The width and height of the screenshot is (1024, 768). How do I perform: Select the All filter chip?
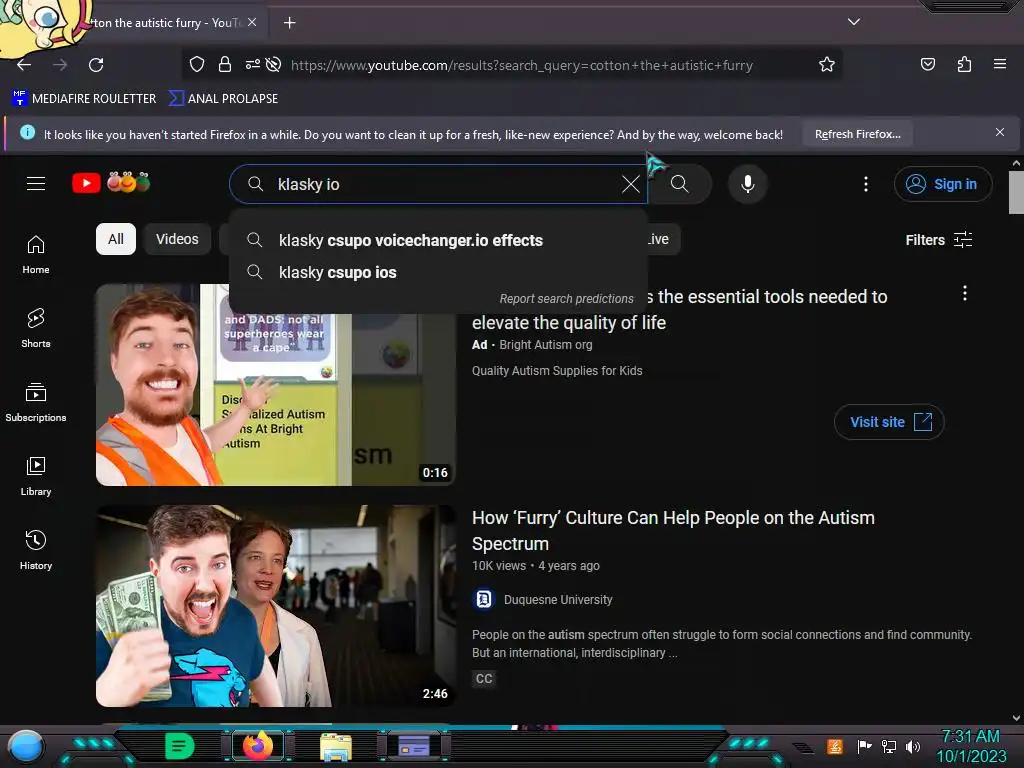click(x=116, y=239)
